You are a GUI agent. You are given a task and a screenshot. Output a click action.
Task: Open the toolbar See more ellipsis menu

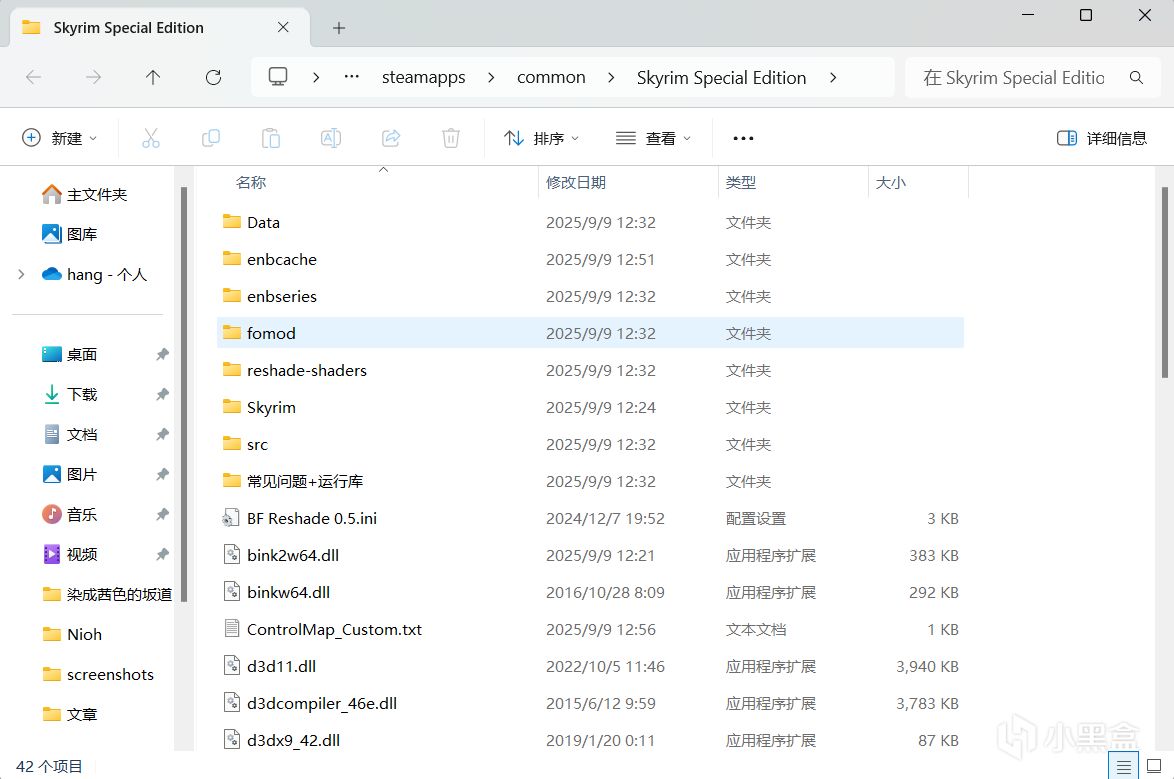pos(743,138)
